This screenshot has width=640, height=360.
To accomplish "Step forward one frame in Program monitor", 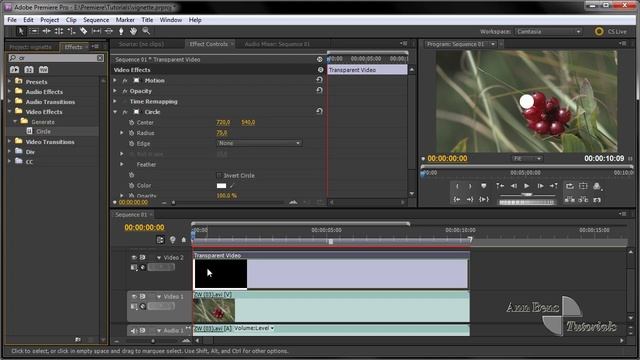I will (540, 186).
